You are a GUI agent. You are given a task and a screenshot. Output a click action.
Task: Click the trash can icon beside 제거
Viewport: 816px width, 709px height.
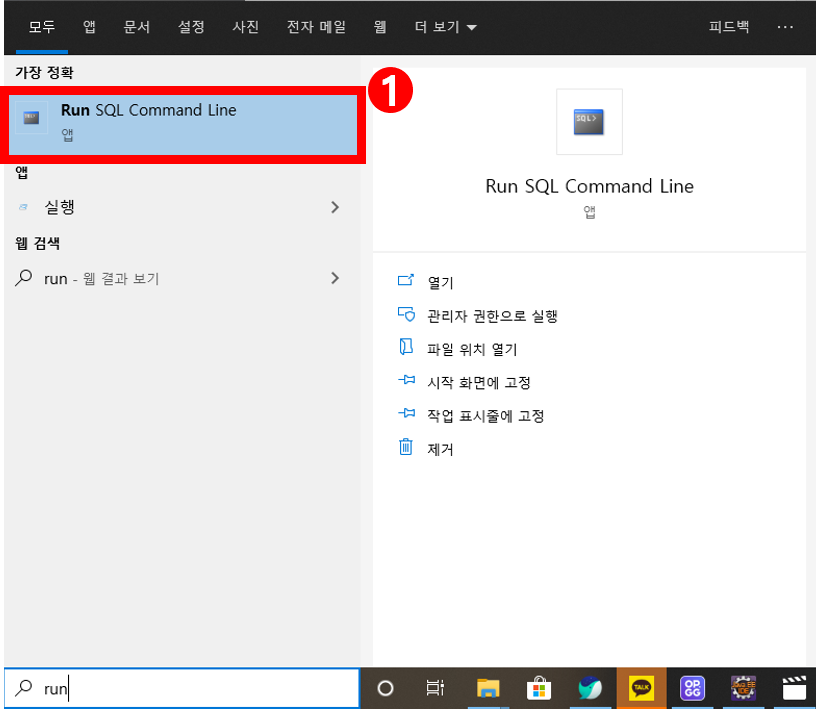406,447
